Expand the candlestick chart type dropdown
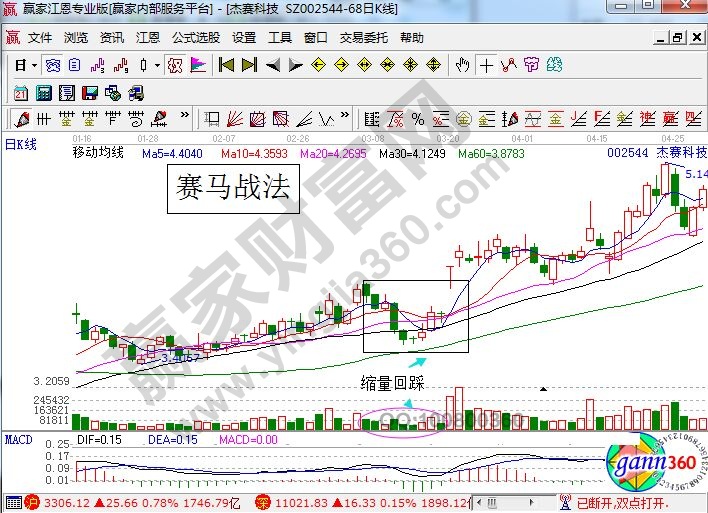Screen dimensions: 708x513 click(x=156, y=66)
